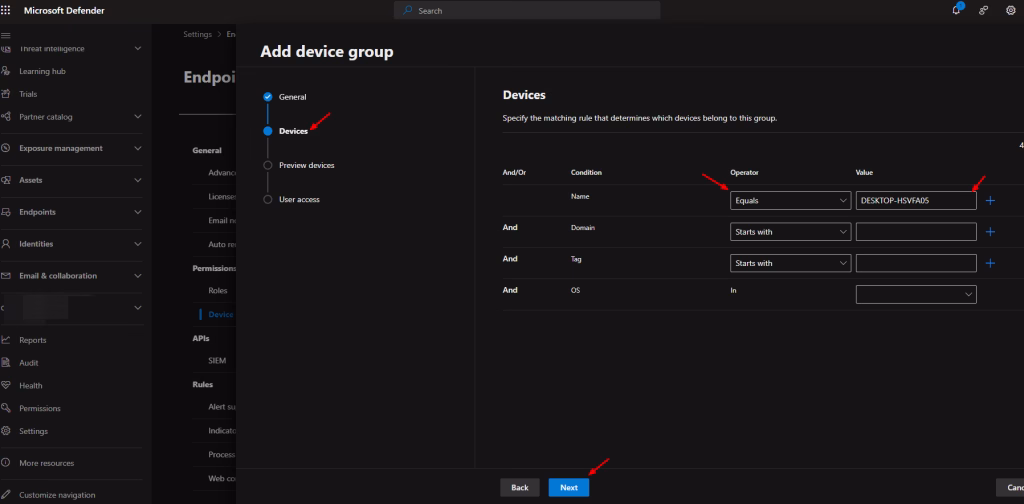
Task: Click the Learning hub icon
Action: [6, 71]
